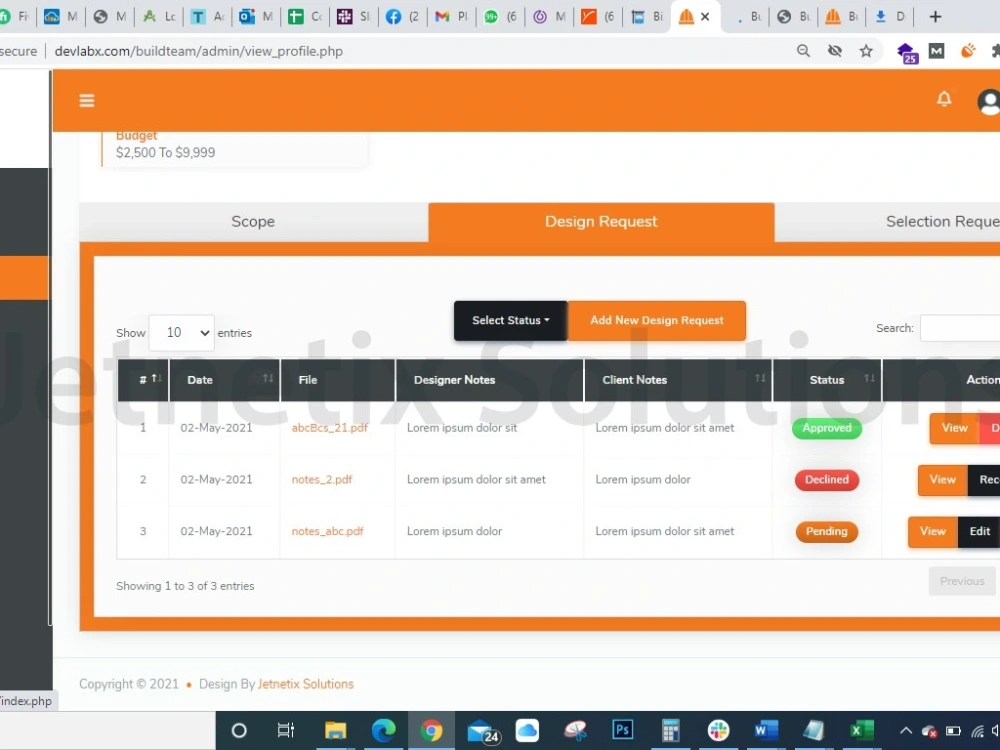This screenshot has width=1000, height=750.
Task: Edit the pending notes_abc.pdf request
Action: pyautogui.click(x=980, y=531)
